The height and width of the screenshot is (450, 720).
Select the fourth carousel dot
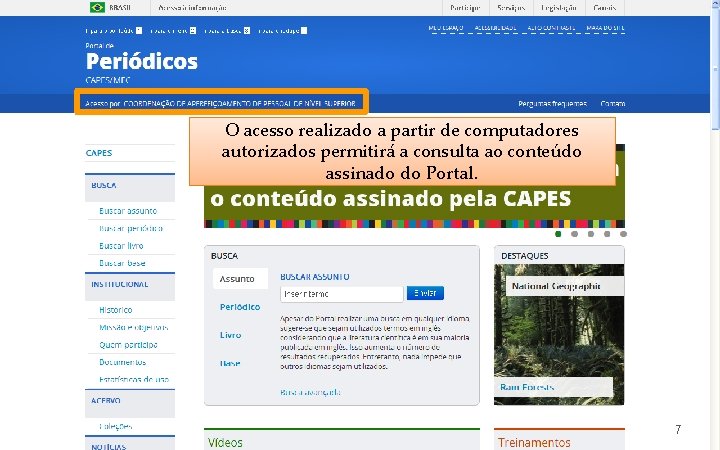click(607, 234)
